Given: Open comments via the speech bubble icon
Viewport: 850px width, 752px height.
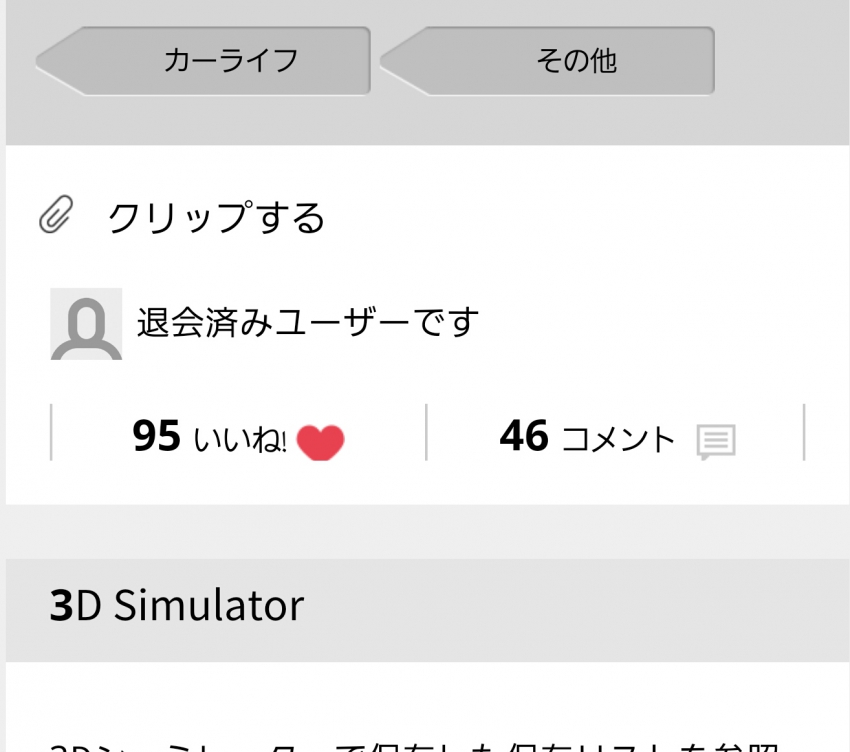Looking at the screenshot, I should pyautogui.click(x=716, y=441).
